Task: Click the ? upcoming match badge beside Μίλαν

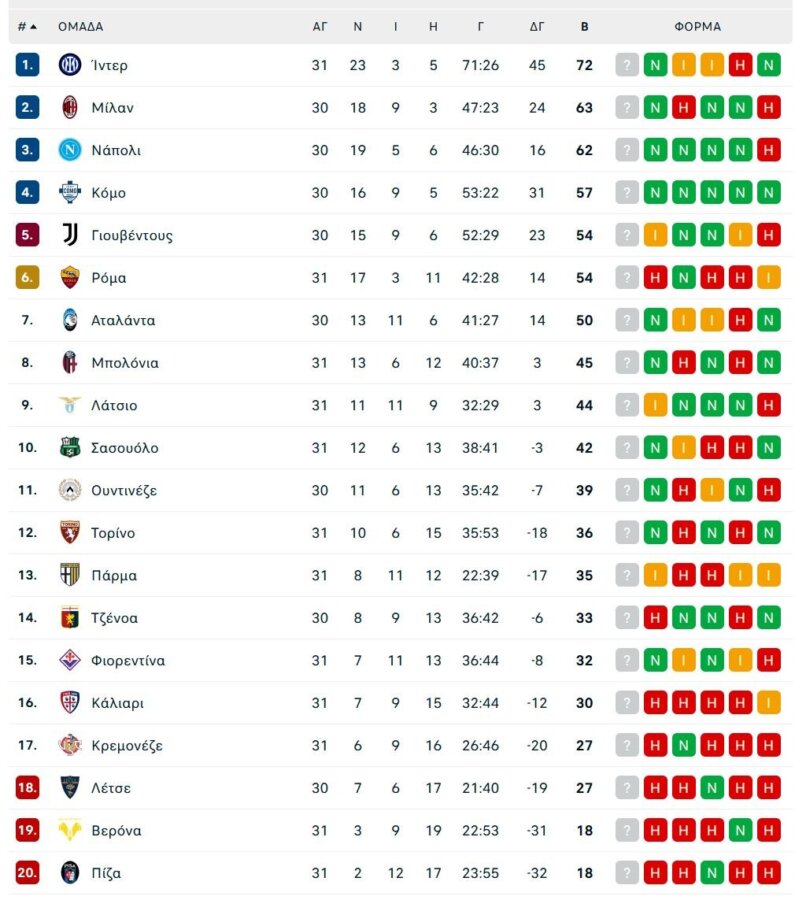Action: tap(626, 107)
